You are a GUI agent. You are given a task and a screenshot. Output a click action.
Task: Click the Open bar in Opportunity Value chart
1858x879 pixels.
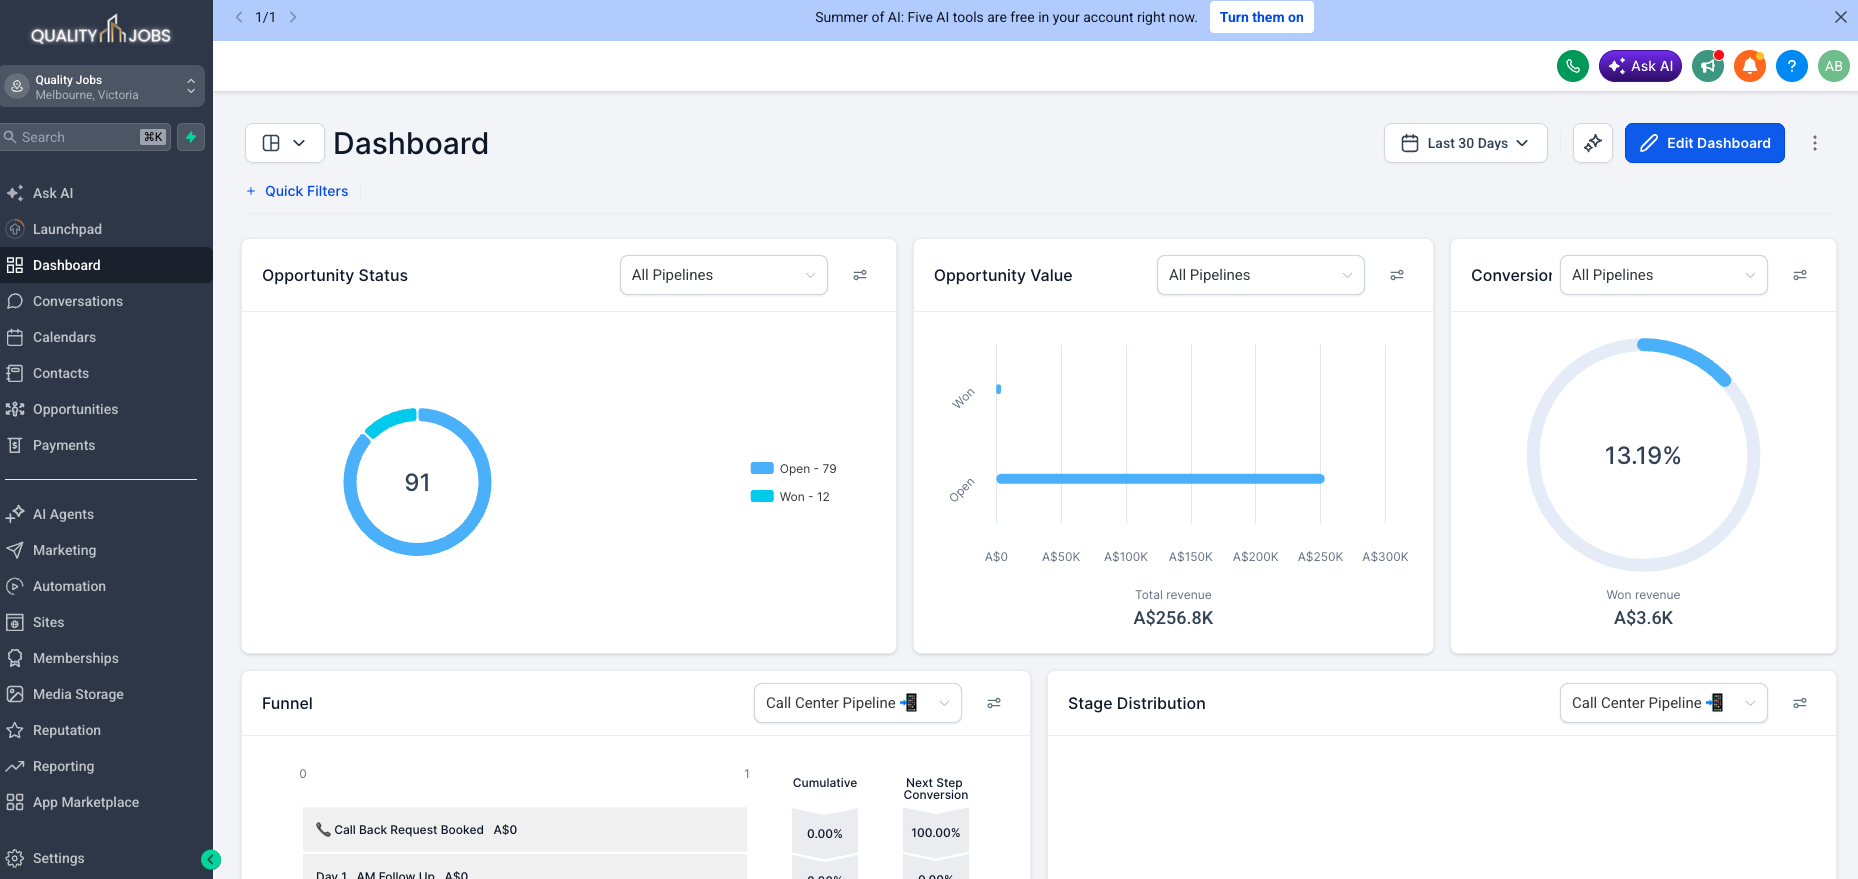coord(1160,479)
